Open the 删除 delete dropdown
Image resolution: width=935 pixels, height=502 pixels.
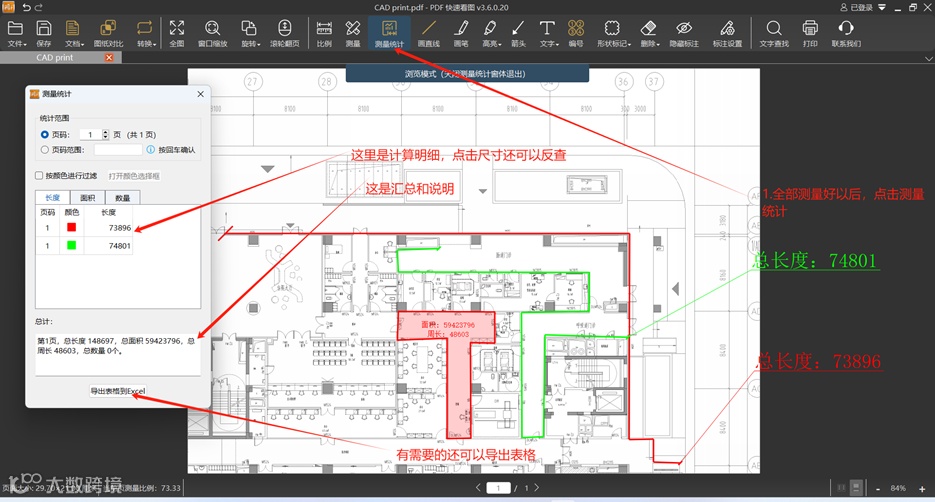(649, 33)
